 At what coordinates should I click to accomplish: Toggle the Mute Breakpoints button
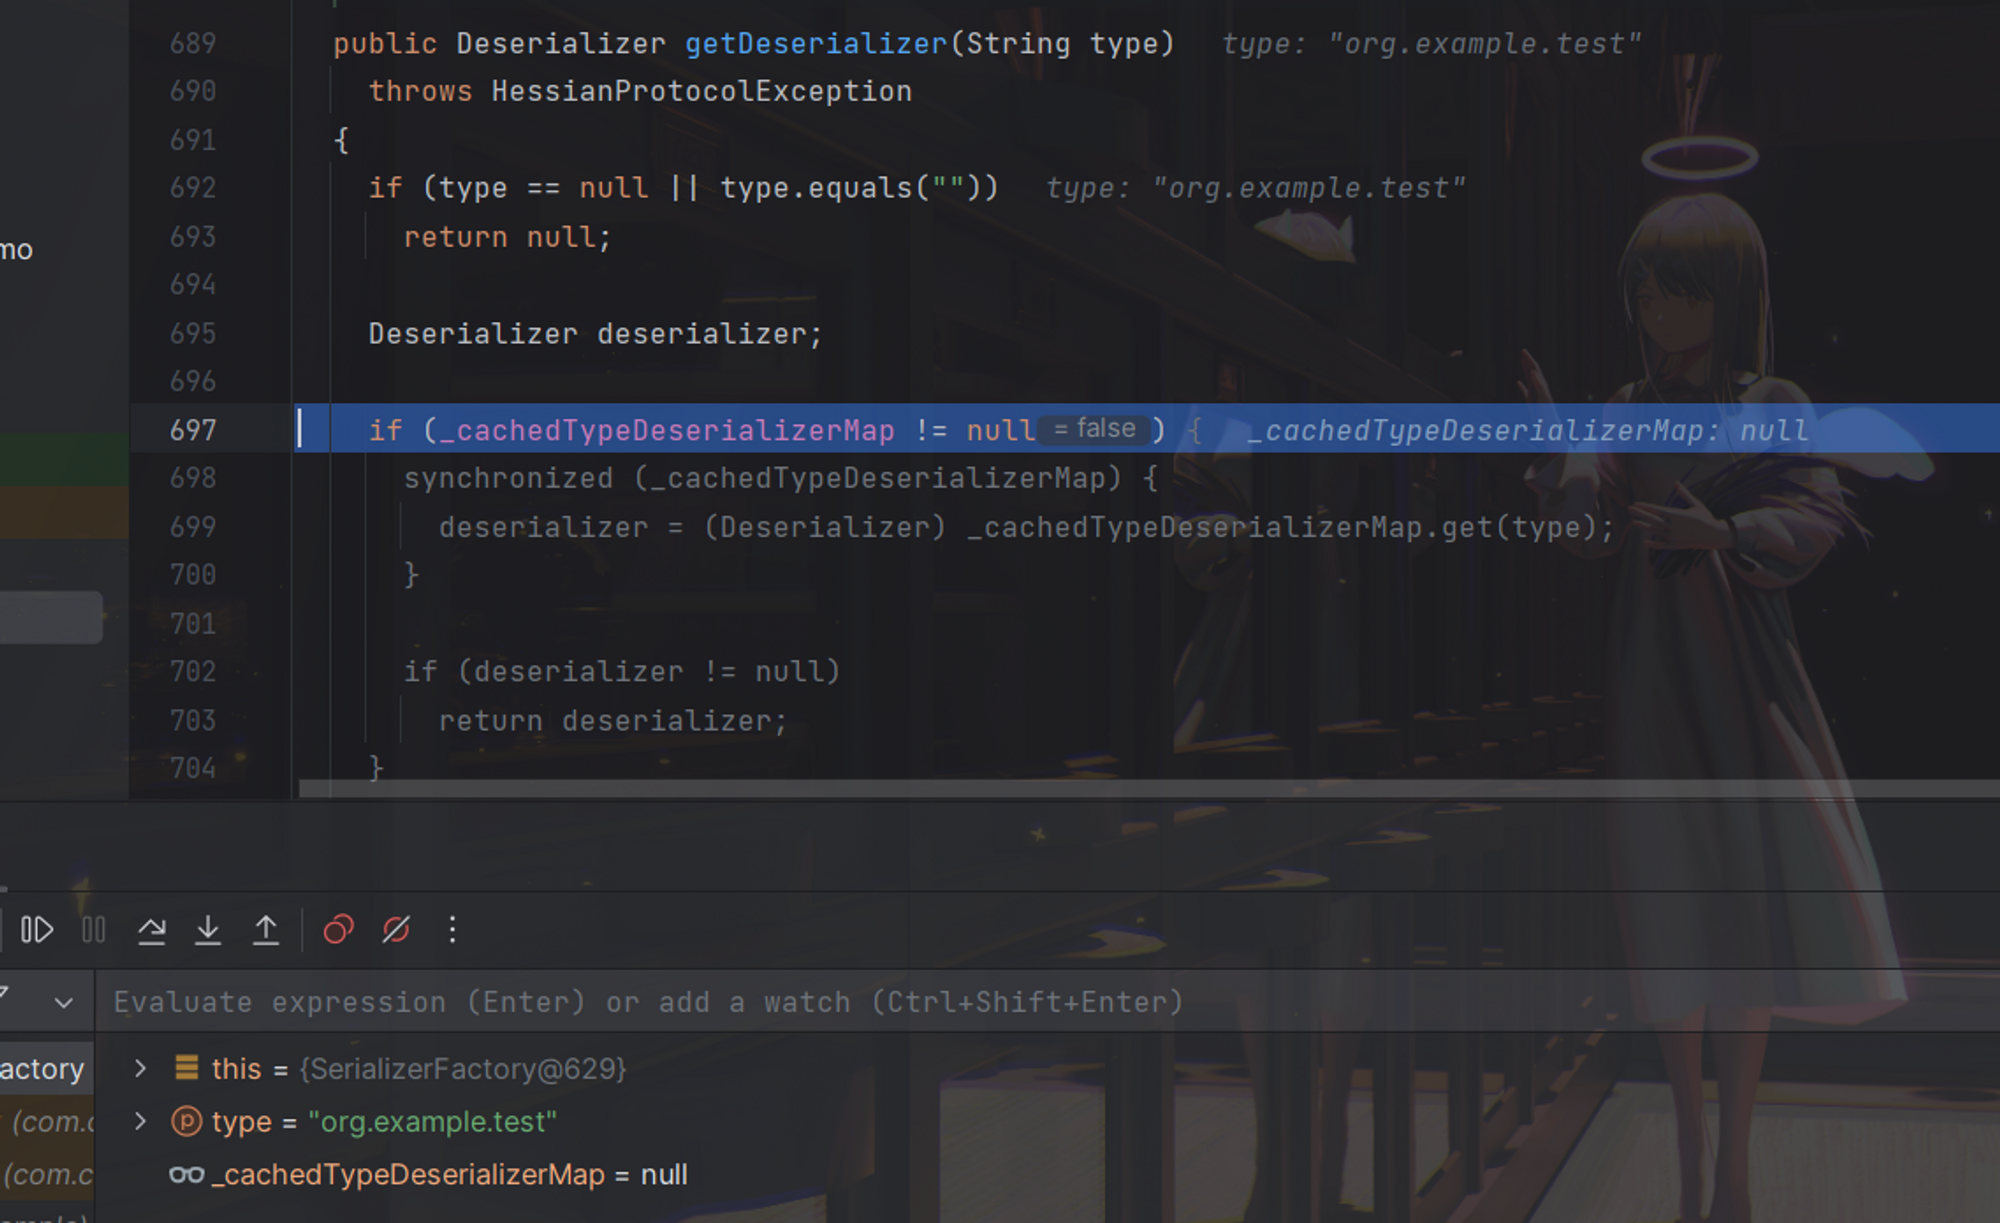coord(396,930)
